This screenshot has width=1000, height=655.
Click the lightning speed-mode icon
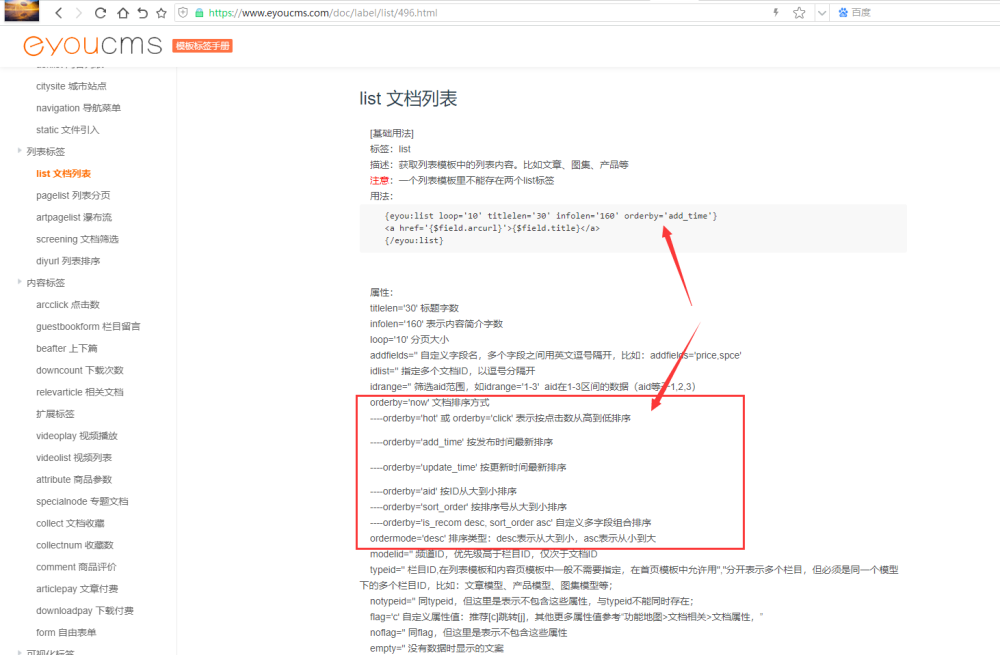click(776, 12)
